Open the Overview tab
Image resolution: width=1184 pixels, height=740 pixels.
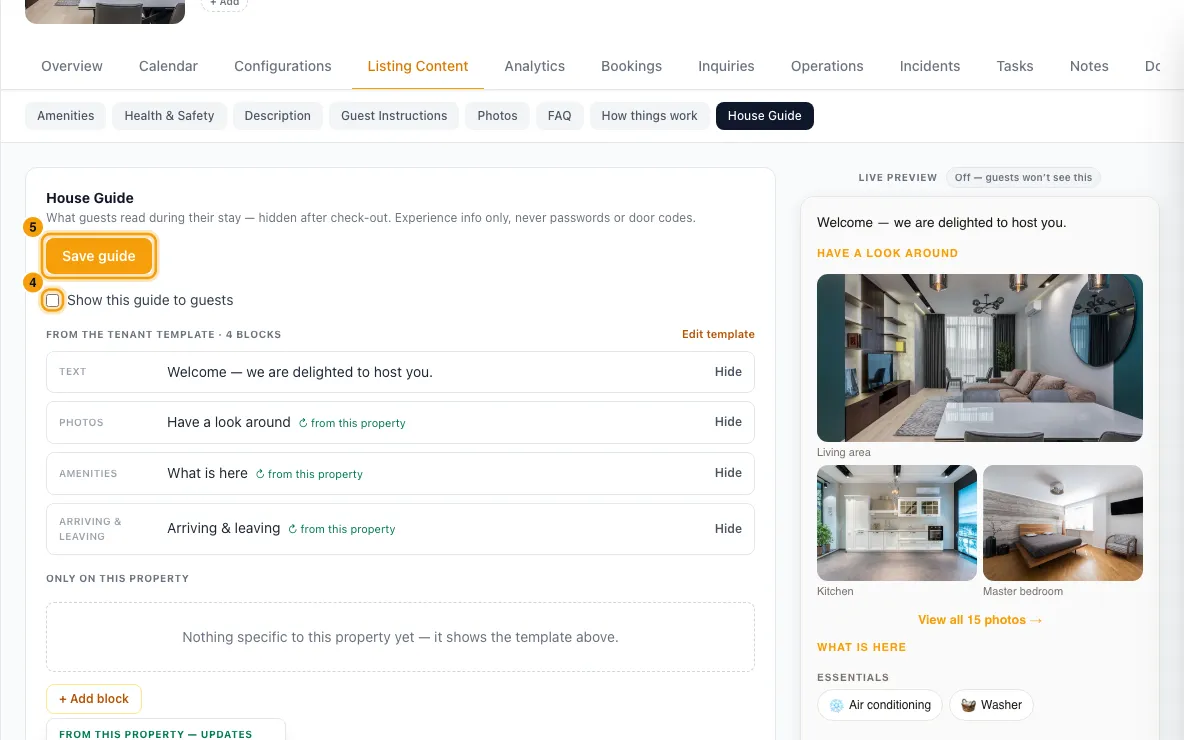[x=72, y=66]
